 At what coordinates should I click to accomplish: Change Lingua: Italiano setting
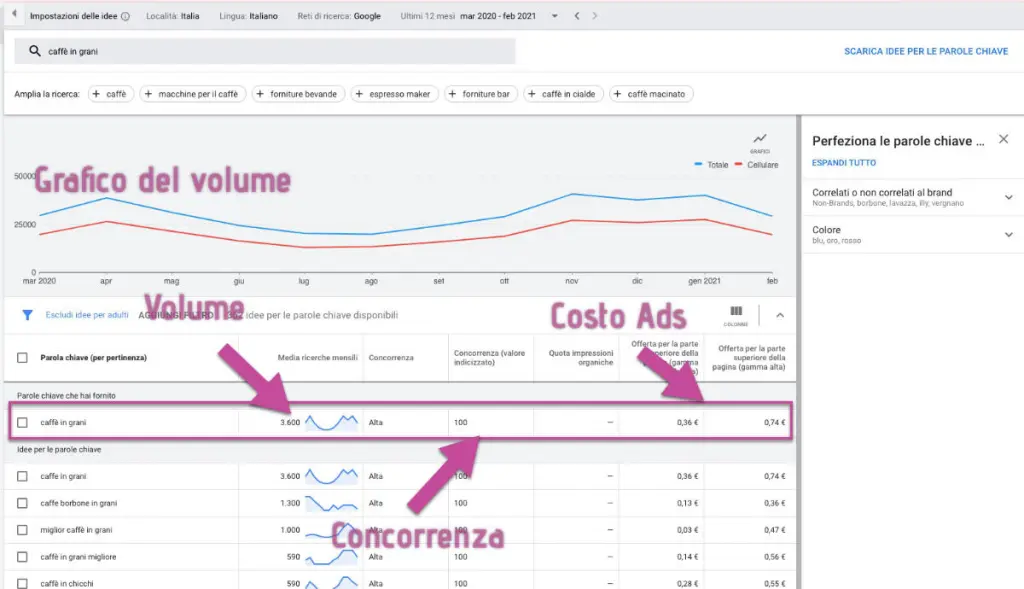click(248, 16)
